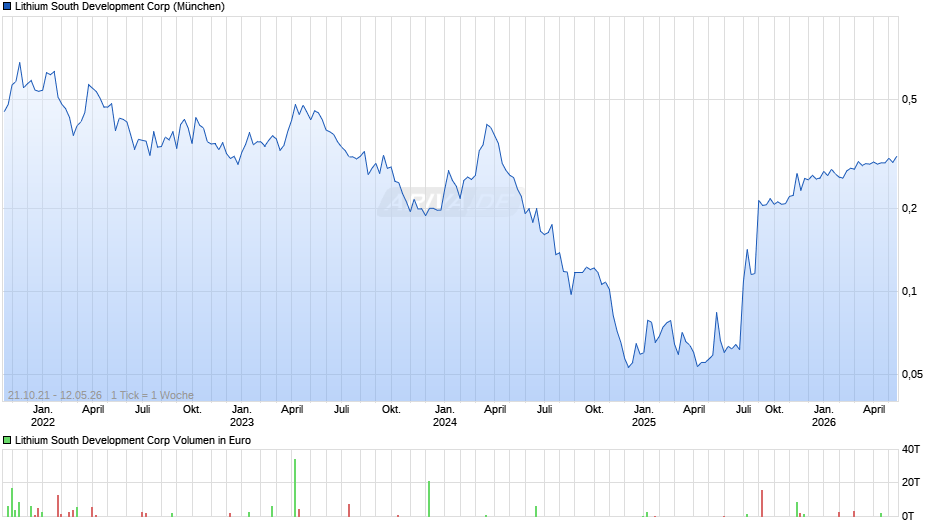Viewport: 940px width, 526px height.
Task: Click the tallest green volume bar near April 2023
Action: coord(295,488)
